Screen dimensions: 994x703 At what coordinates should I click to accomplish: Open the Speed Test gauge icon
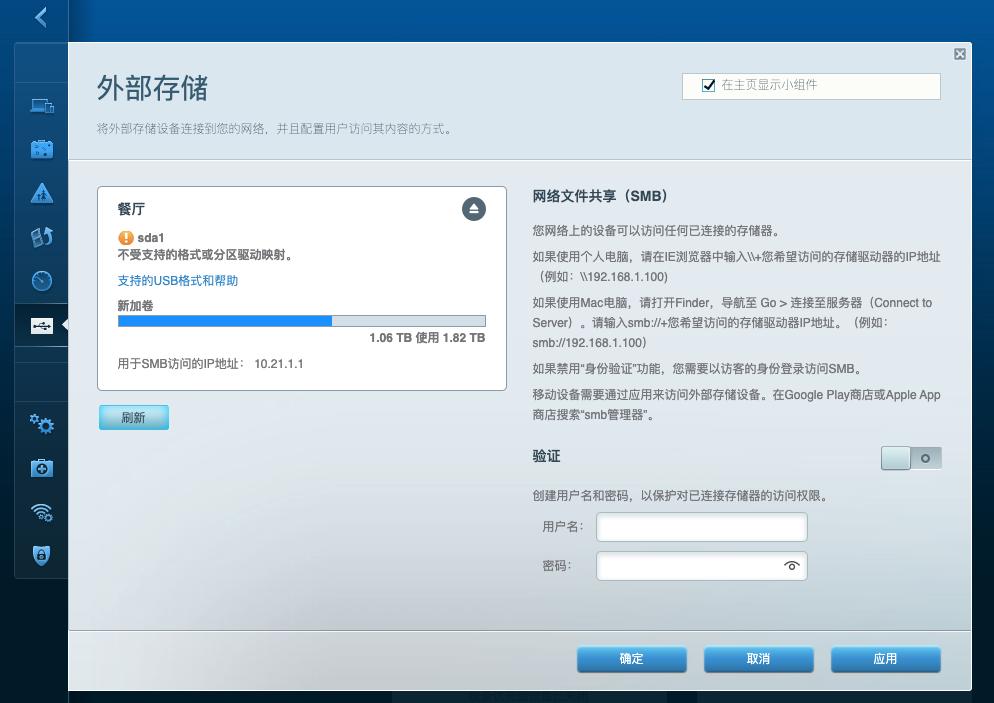pos(41,281)
